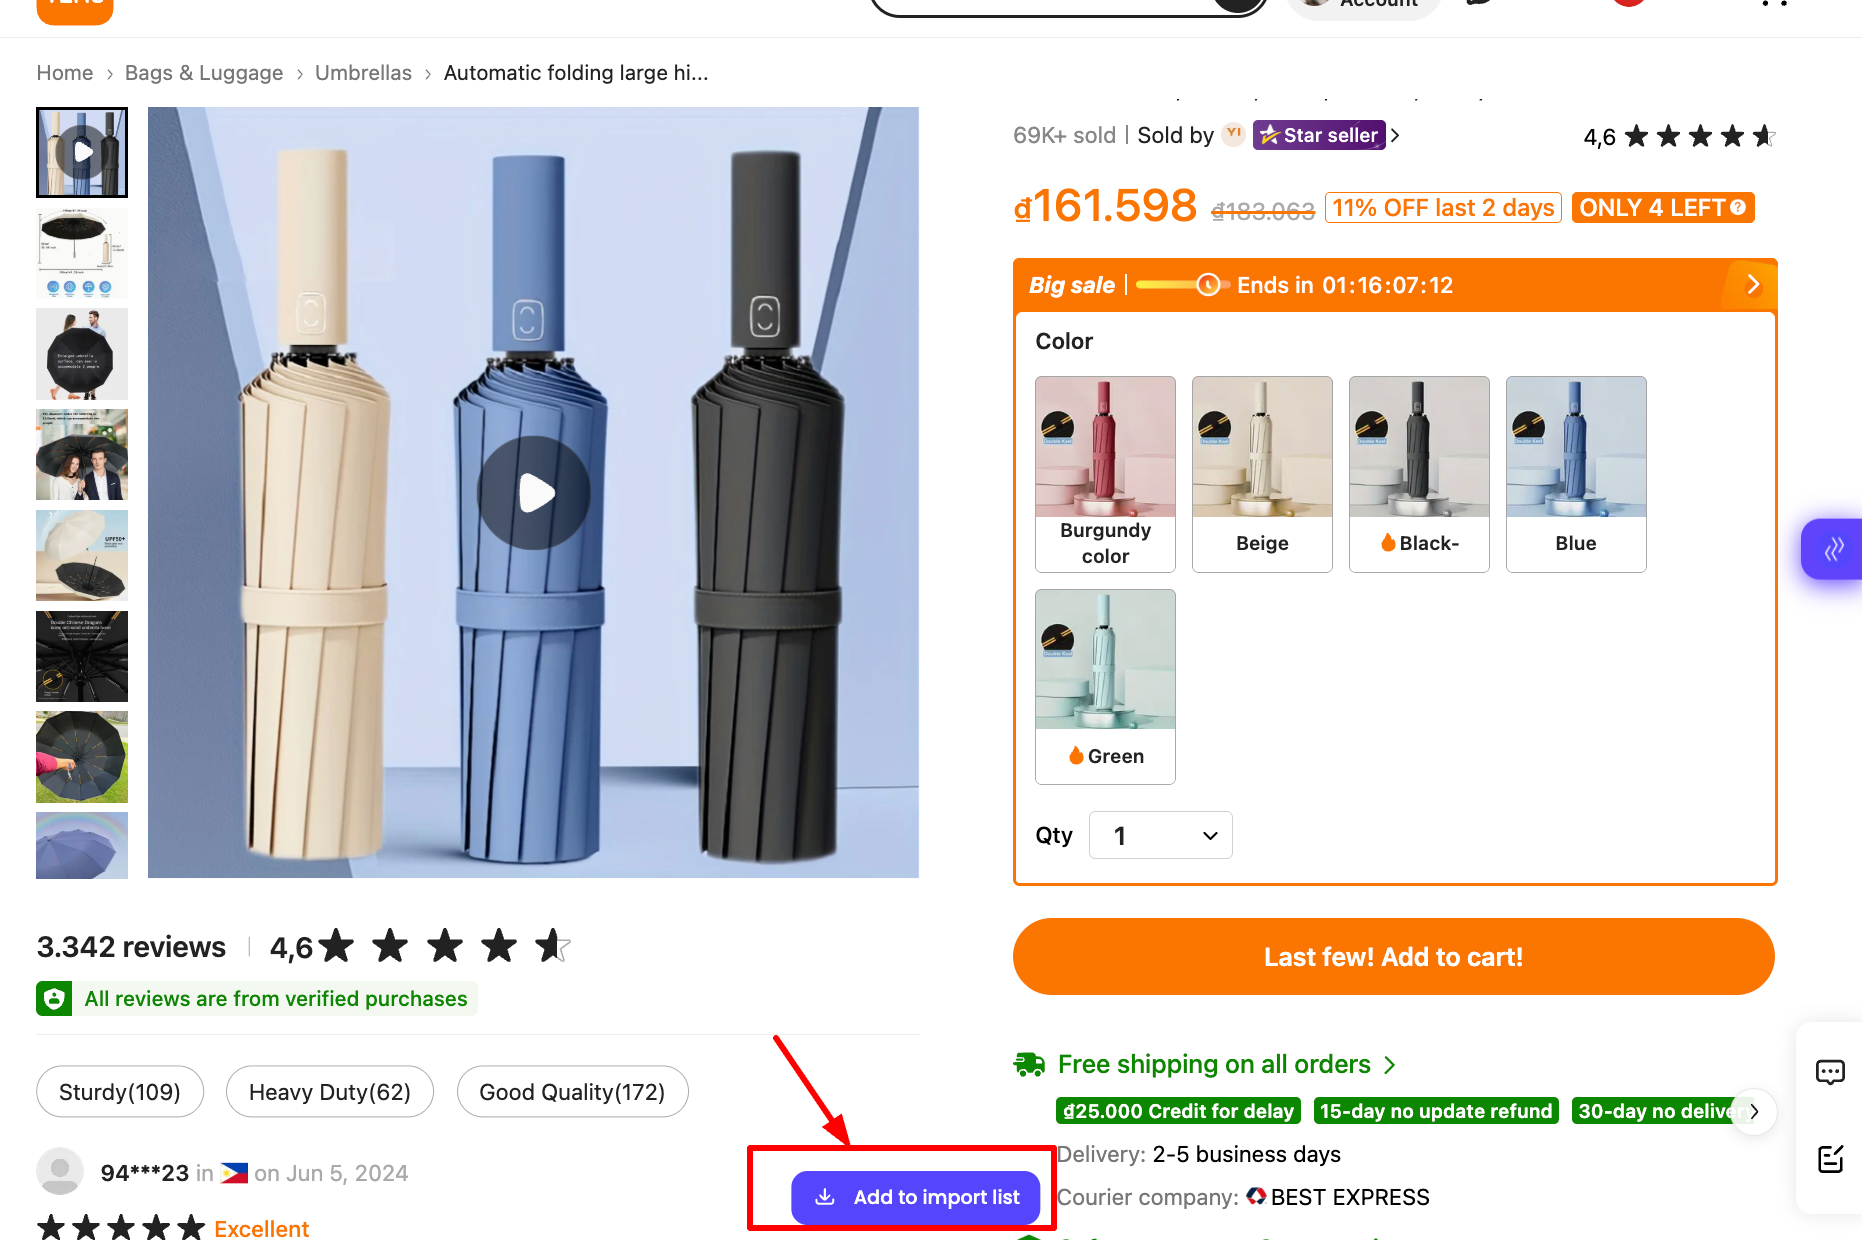Click the Add to import list button
The height and width of the screenshot is (1240, 1862).
915,1197
